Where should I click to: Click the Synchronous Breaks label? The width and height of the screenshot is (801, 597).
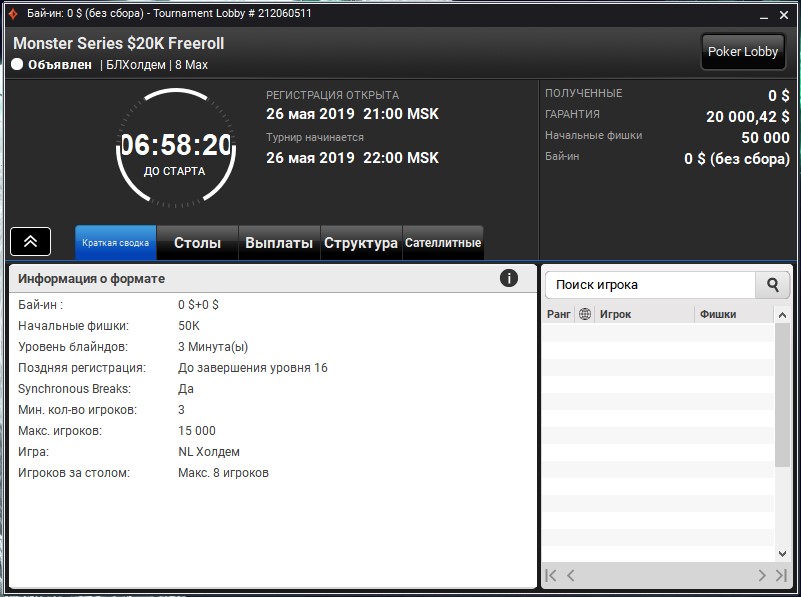point(75,389)
